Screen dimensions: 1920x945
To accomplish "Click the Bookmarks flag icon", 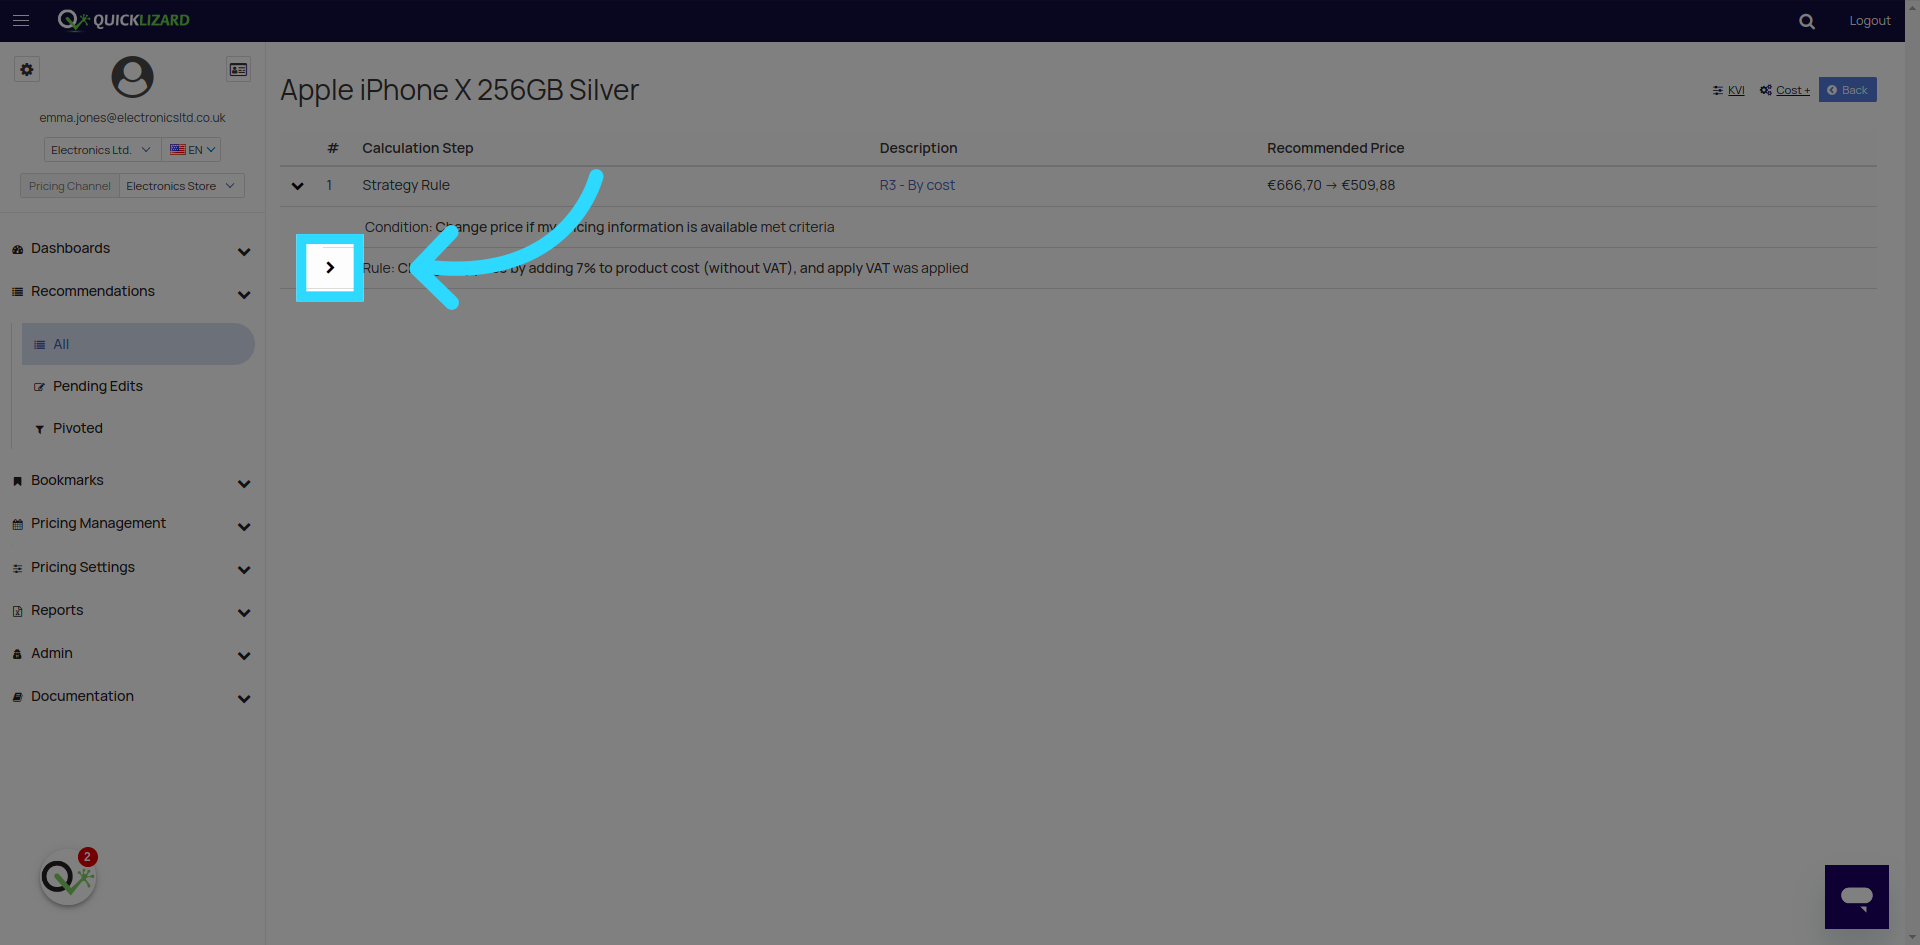I will pos(17,481).
